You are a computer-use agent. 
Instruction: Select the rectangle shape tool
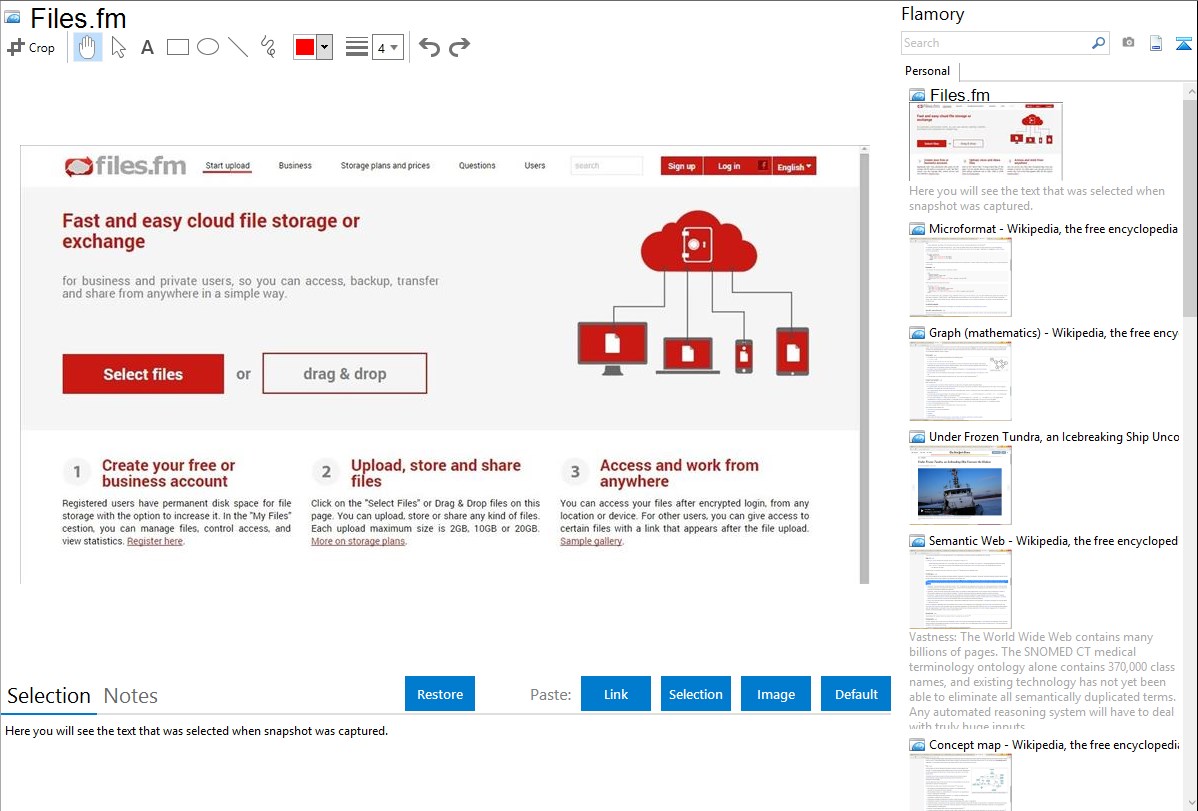(177, 47)
